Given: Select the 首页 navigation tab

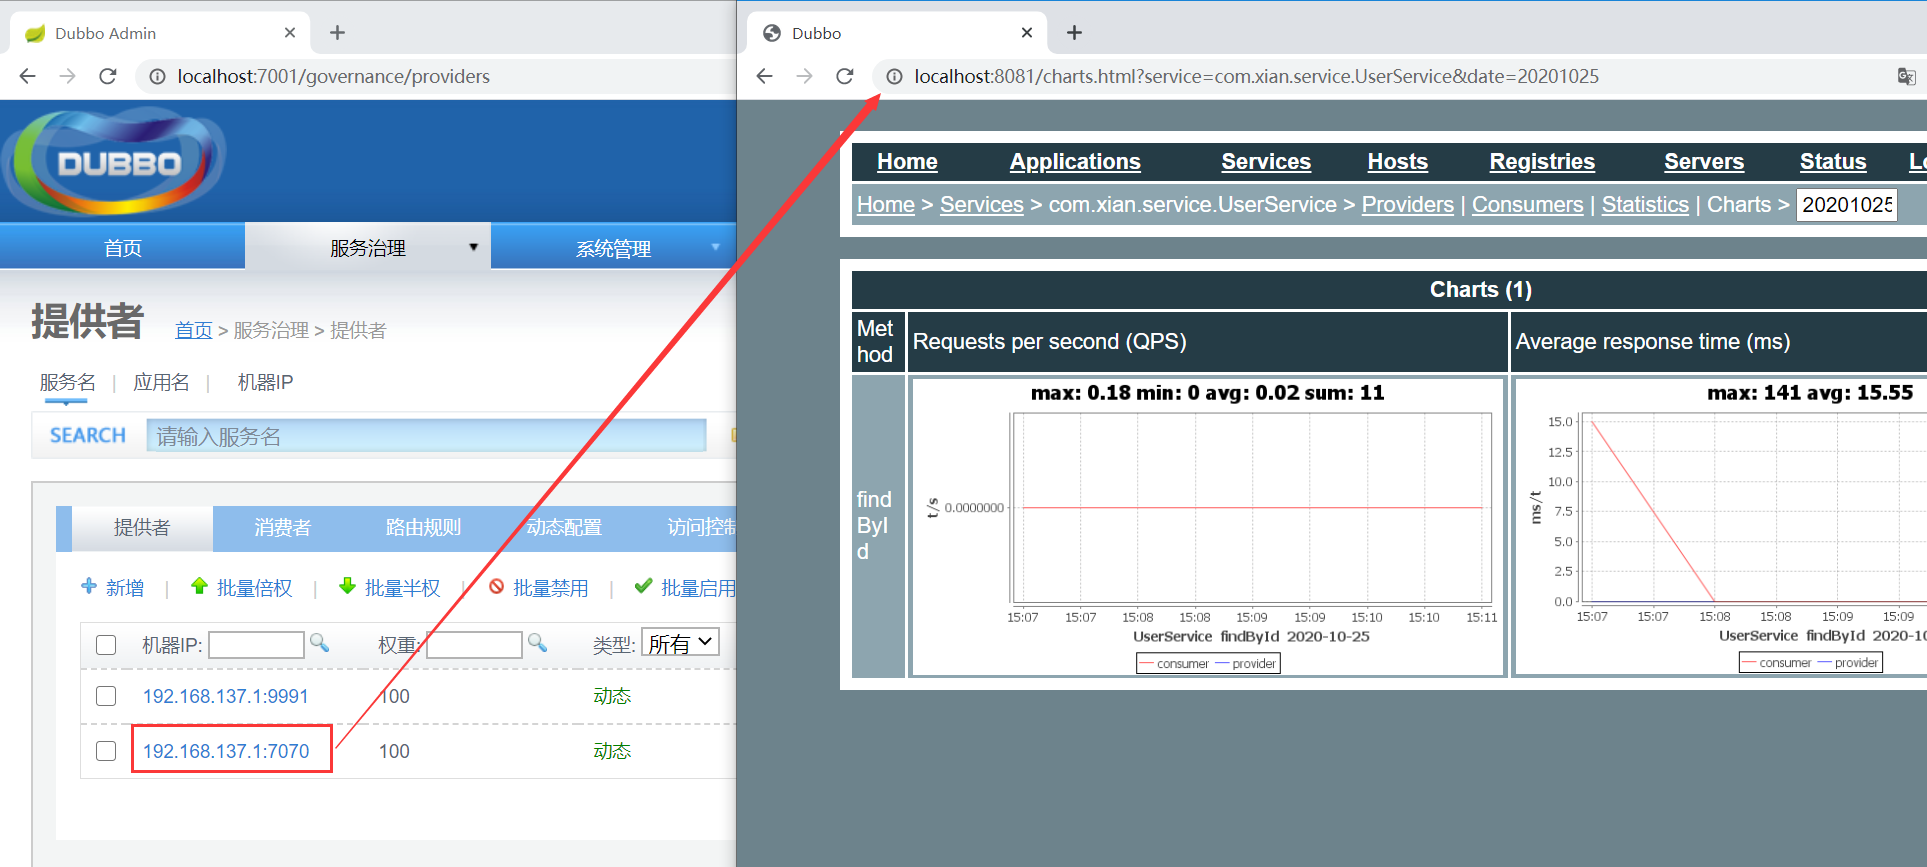Looking at the screenshot, I should pos(122,247).
